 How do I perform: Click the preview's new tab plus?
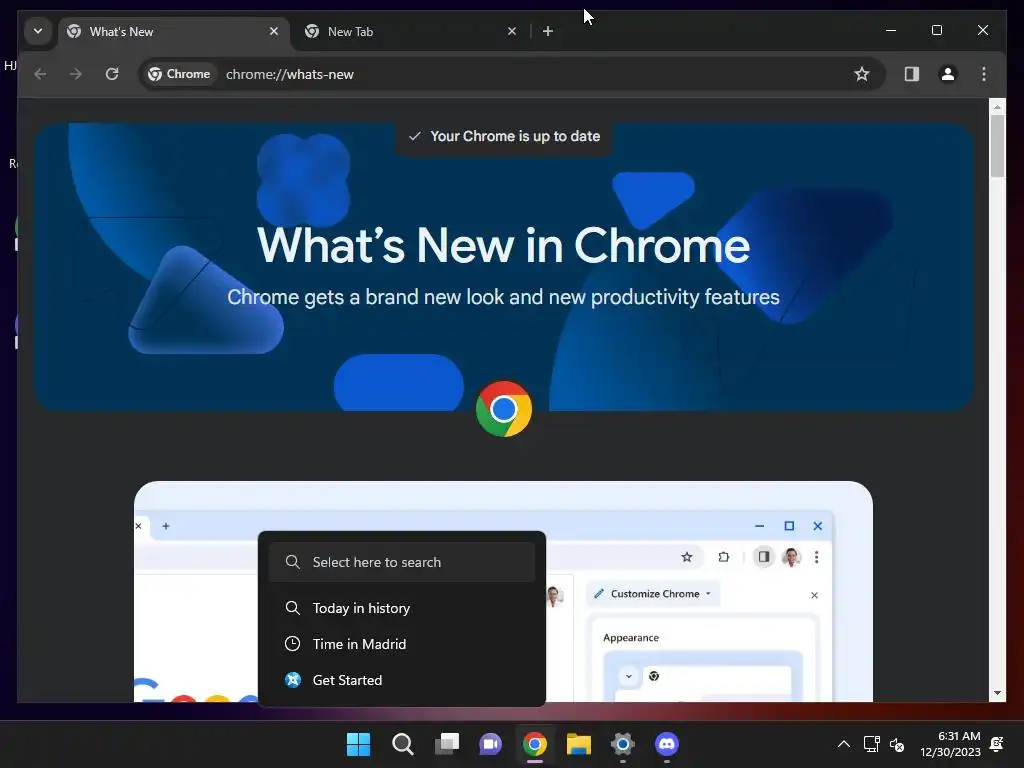166,526
